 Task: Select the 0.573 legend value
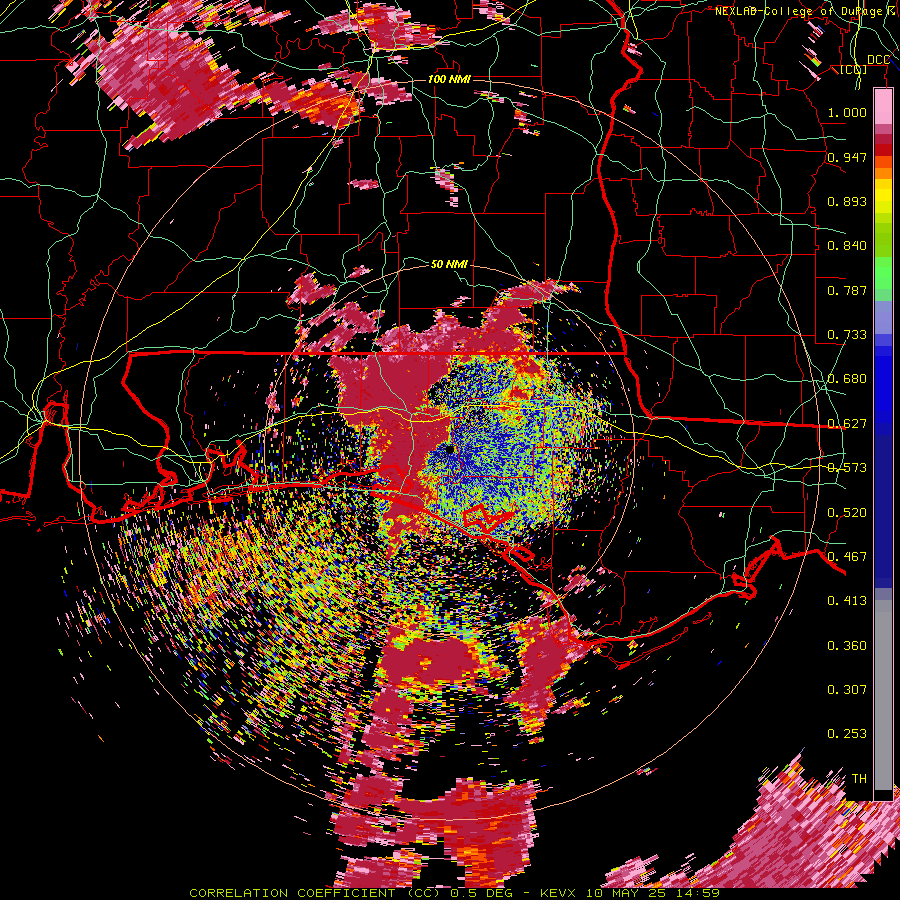coord(847,467)
